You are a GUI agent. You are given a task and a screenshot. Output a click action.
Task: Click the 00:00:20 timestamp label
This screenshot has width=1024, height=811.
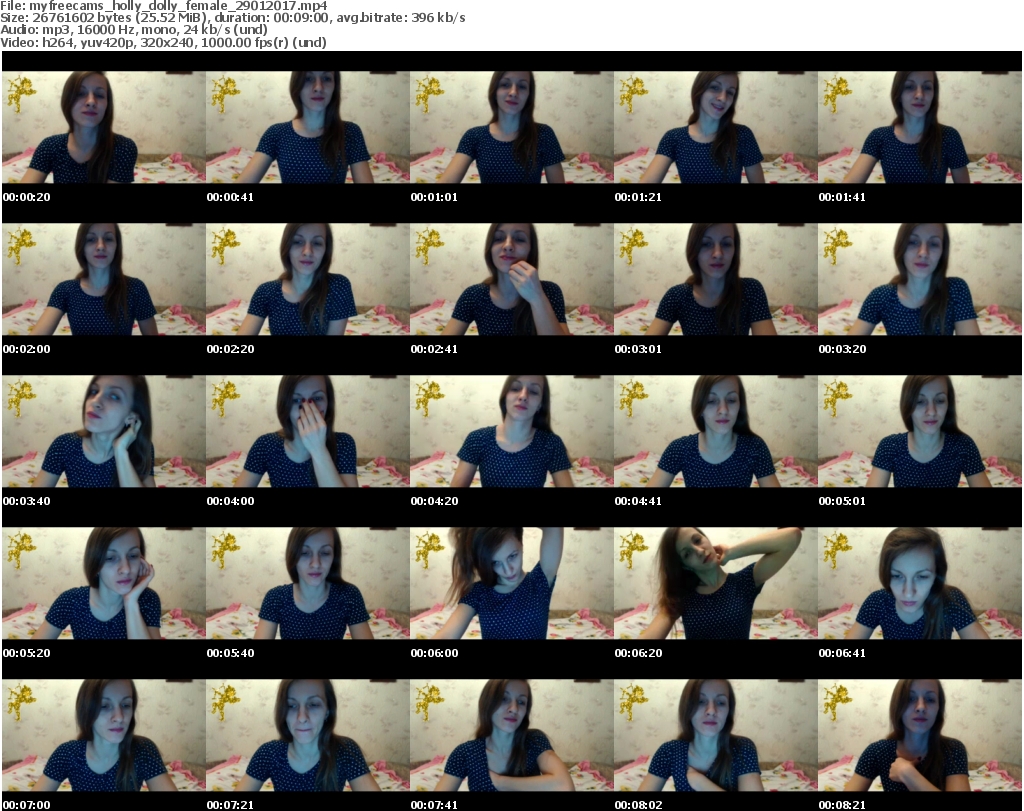(x=27, y=197)
